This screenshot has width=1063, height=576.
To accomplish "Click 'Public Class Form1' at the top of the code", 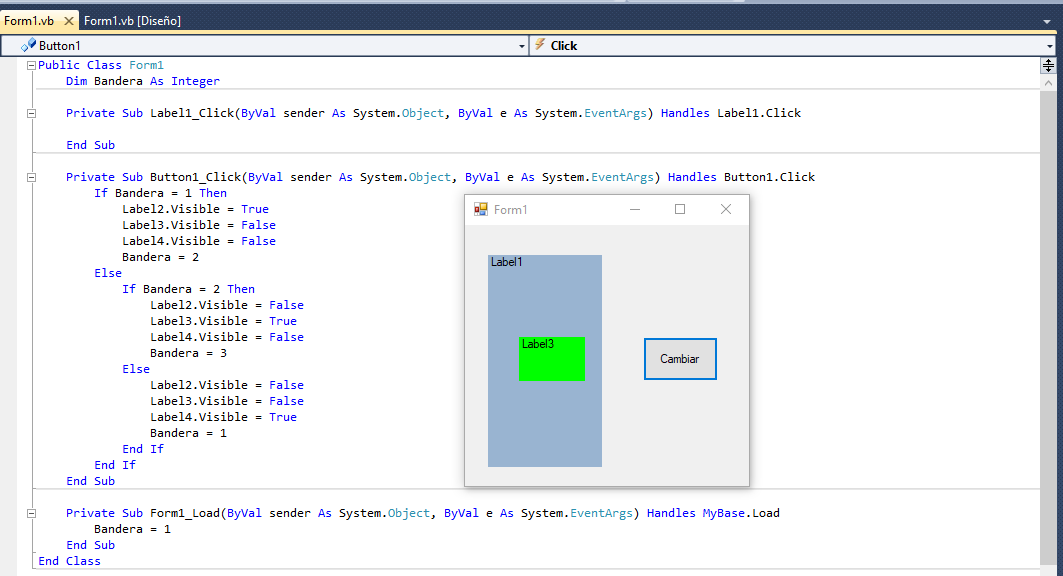I will point(101,65).
